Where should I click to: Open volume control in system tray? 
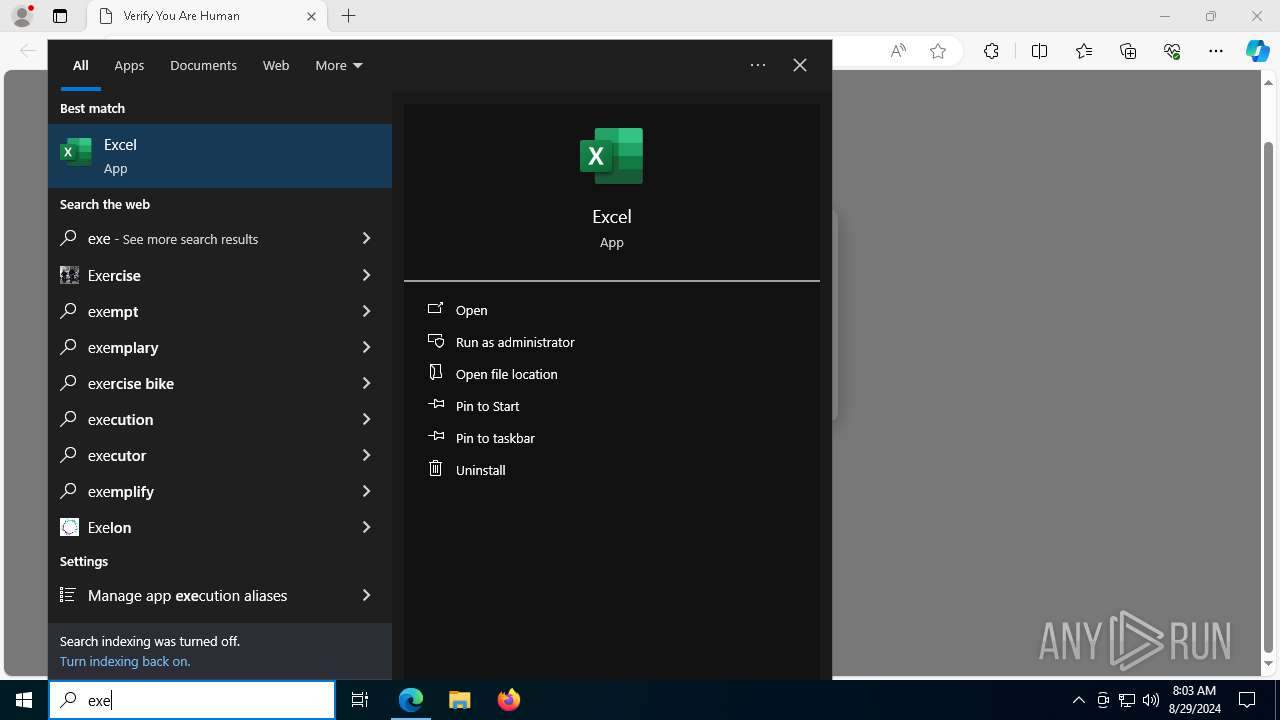click(x=1151, y=700)
